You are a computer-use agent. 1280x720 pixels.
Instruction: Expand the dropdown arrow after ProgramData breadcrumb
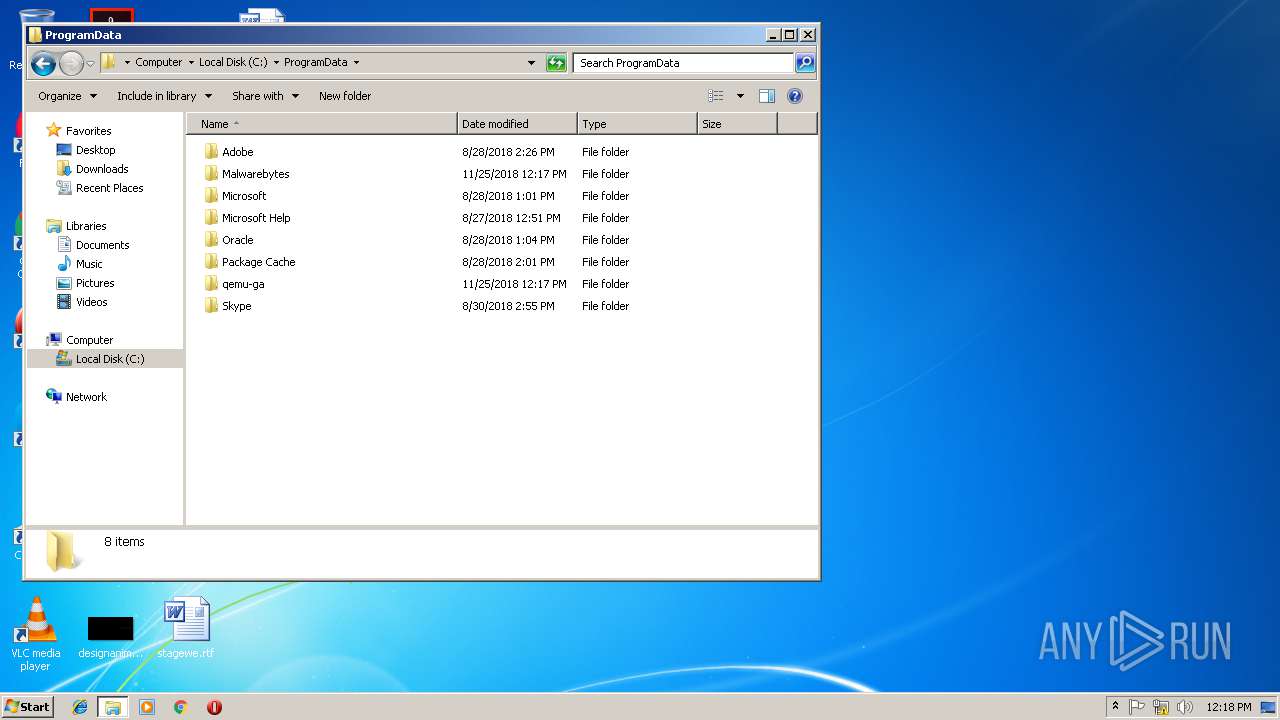[x=356, y=62]
